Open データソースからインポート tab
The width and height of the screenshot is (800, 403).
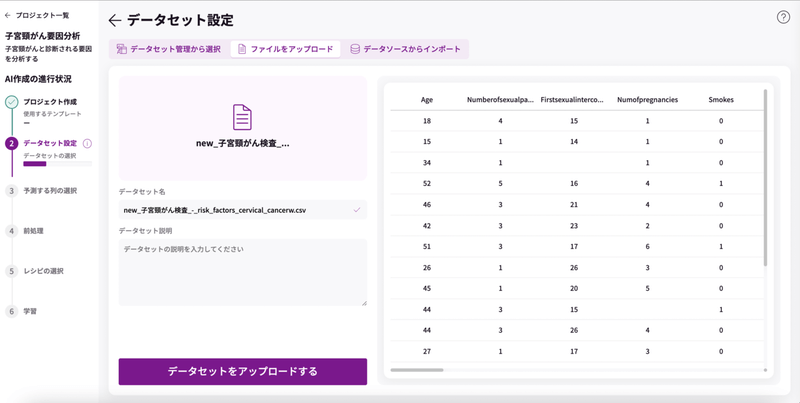pyautogui.click(x=405, y=49)
